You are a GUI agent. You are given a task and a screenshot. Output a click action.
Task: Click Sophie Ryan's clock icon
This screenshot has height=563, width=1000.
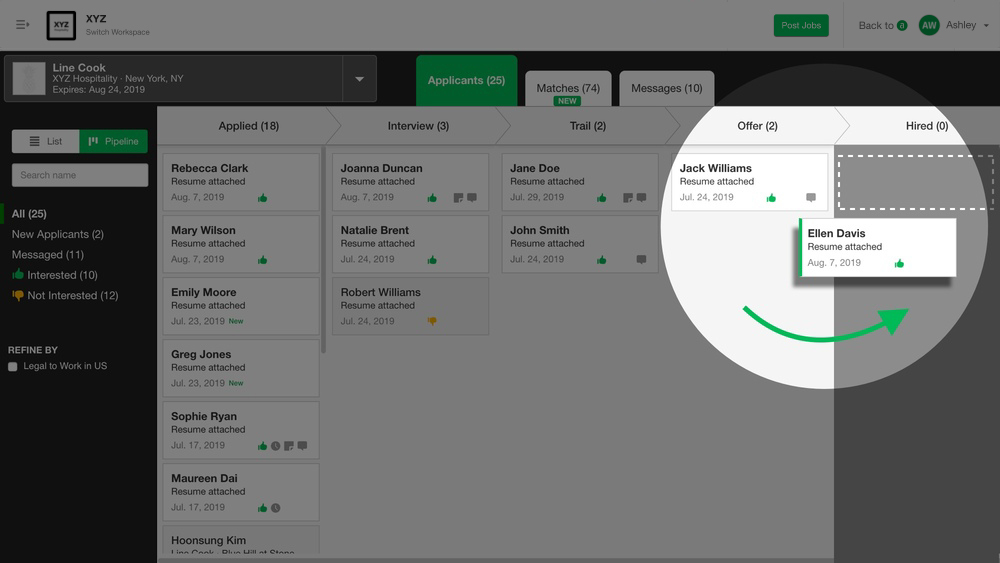(x=276, y=446)
